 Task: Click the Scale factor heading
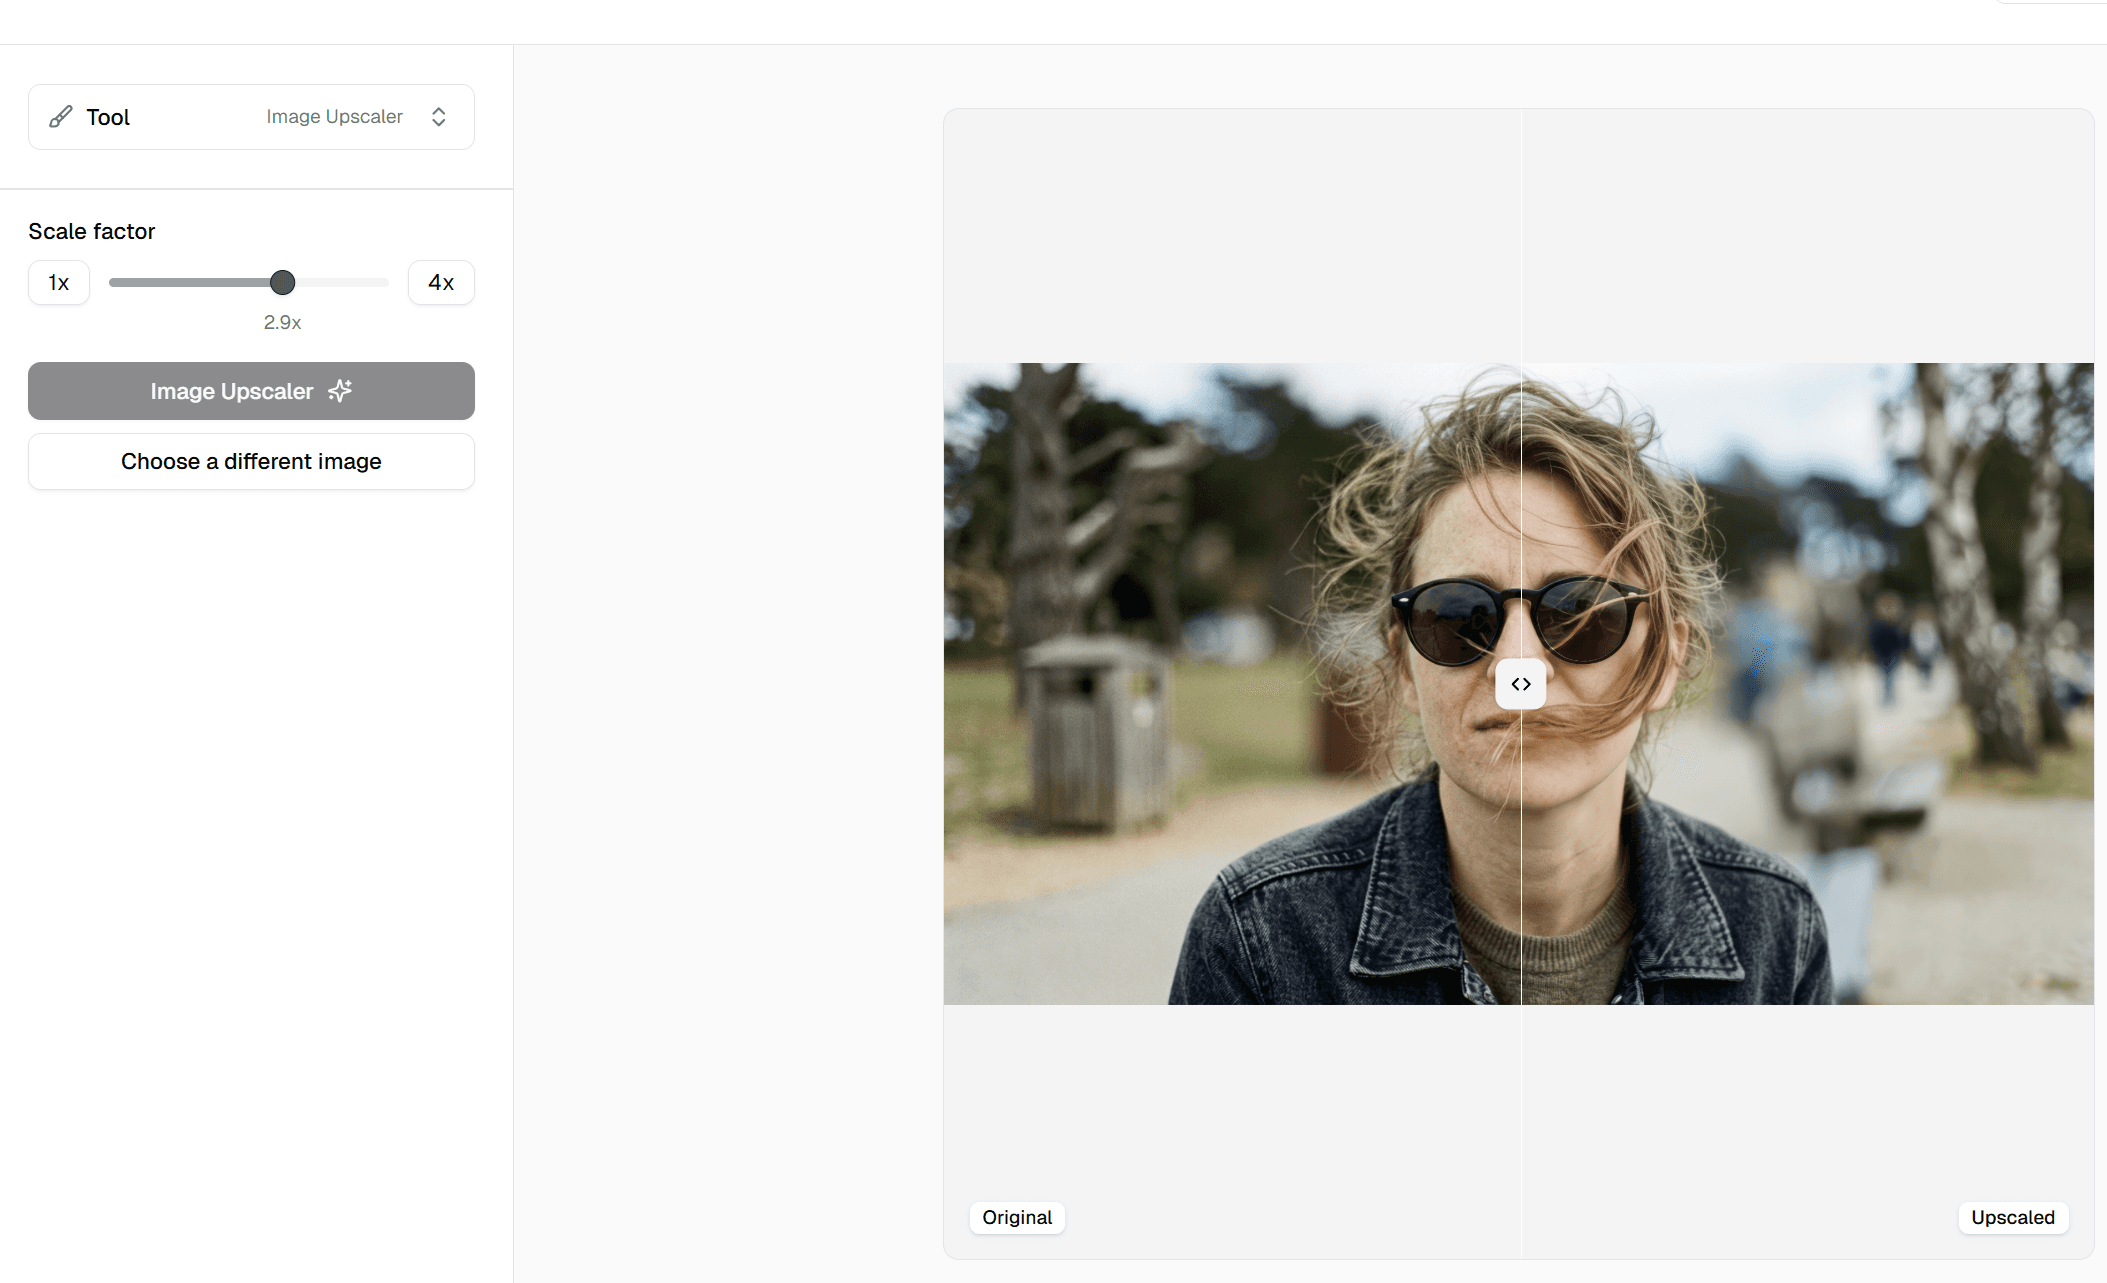(92, 231)
